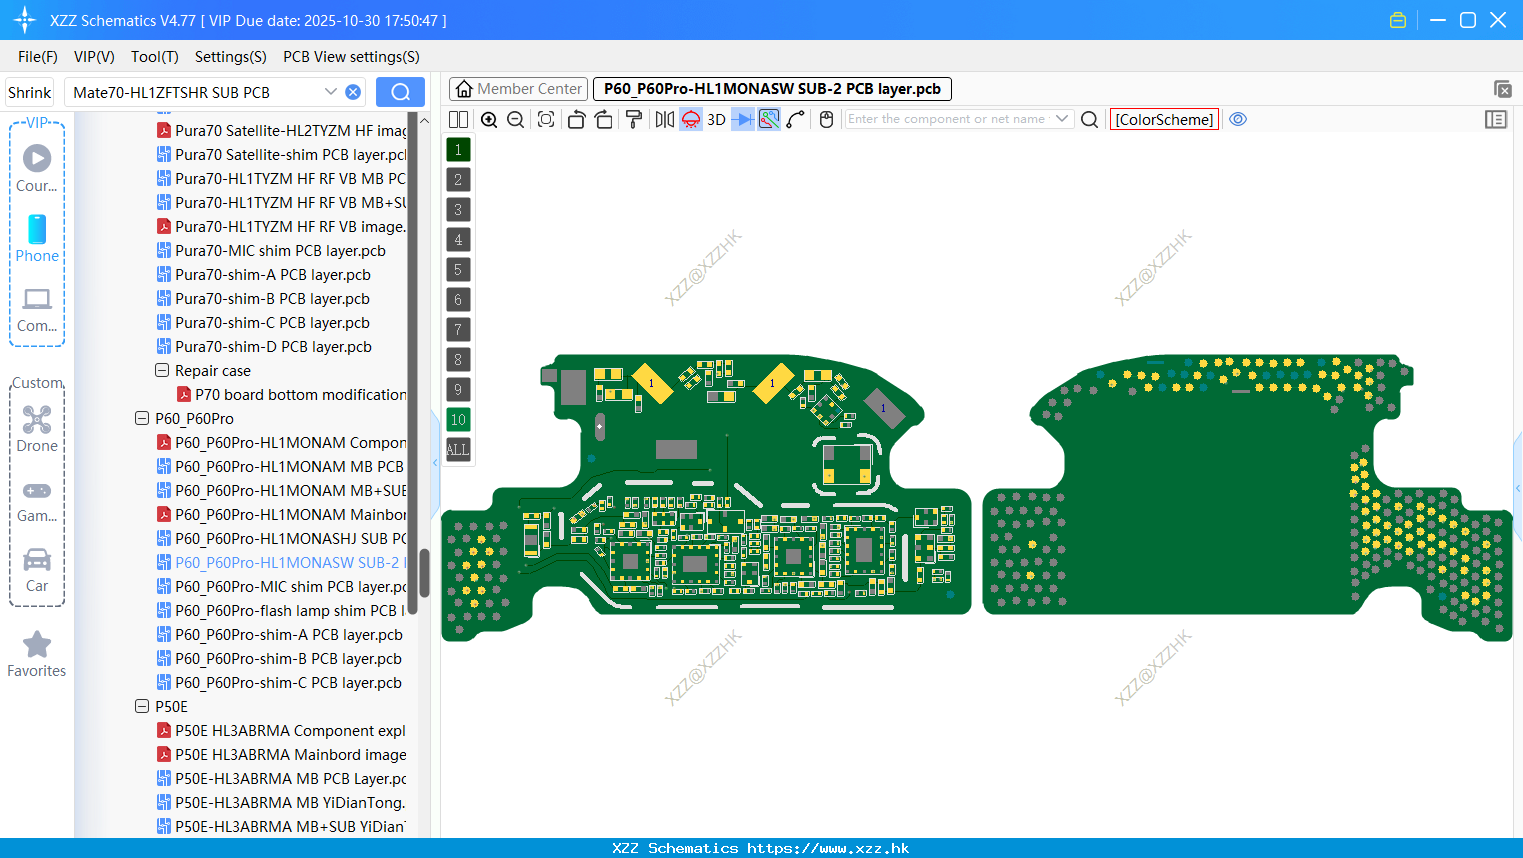Fit PCB board to window
Image resolution: width=1523 pixels, height=858 pixels.
tap(546, 119)
